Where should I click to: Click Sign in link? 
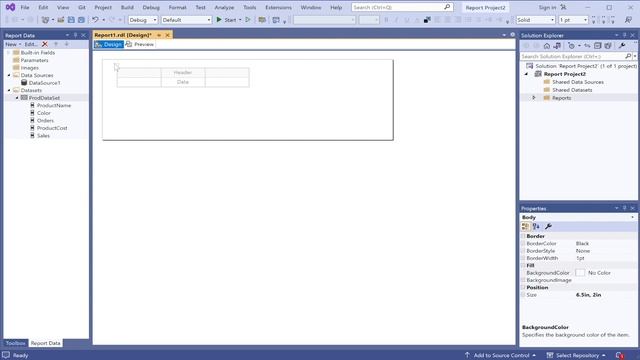pos(547,7)
